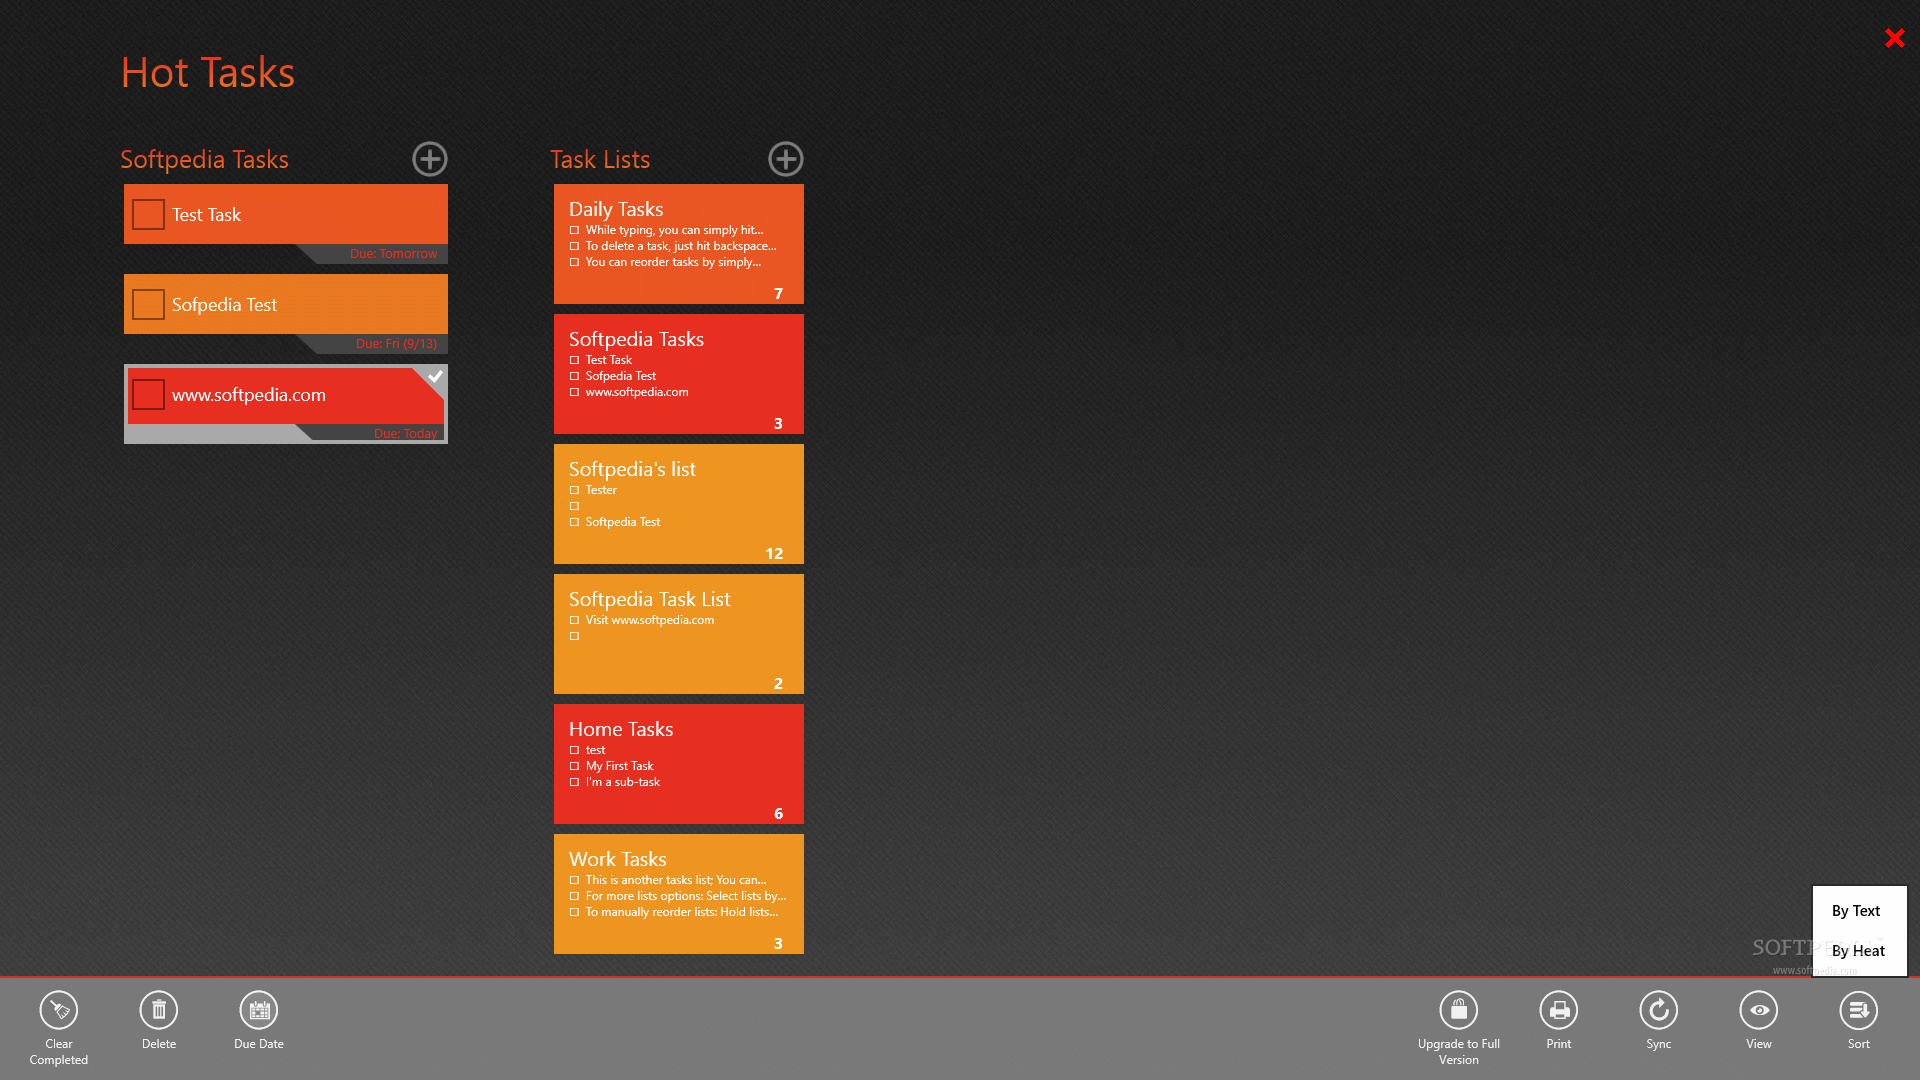
Task: Click the Due: Fri (9/13) label
Action: click(x=397, y=344)
